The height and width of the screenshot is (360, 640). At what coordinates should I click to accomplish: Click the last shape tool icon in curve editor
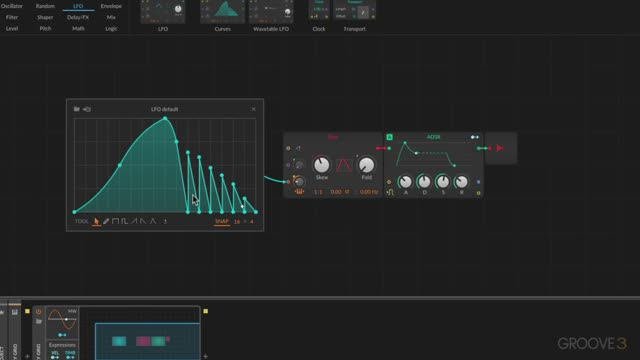tap(165, 221)
